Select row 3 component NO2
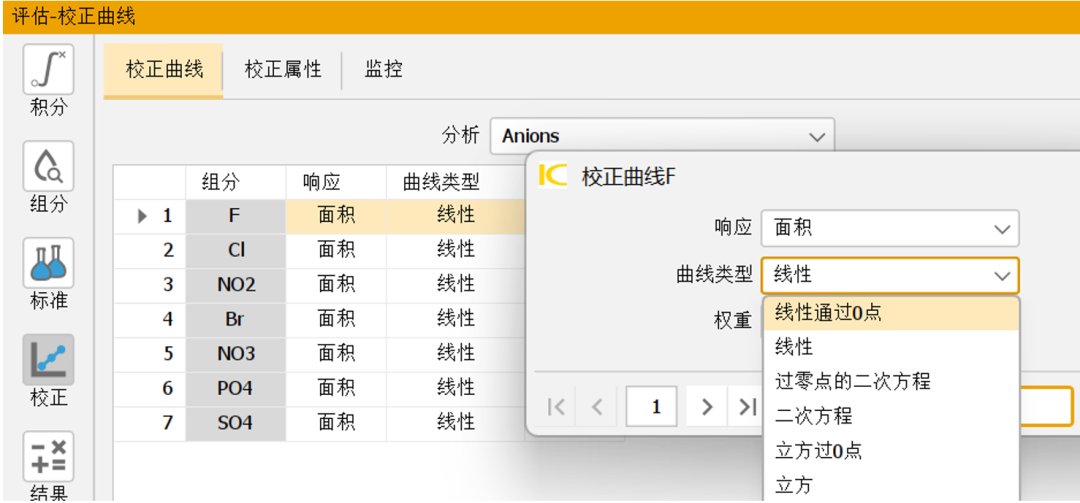Viewport: 1080px width, 503px height. (x=236, y=285)
